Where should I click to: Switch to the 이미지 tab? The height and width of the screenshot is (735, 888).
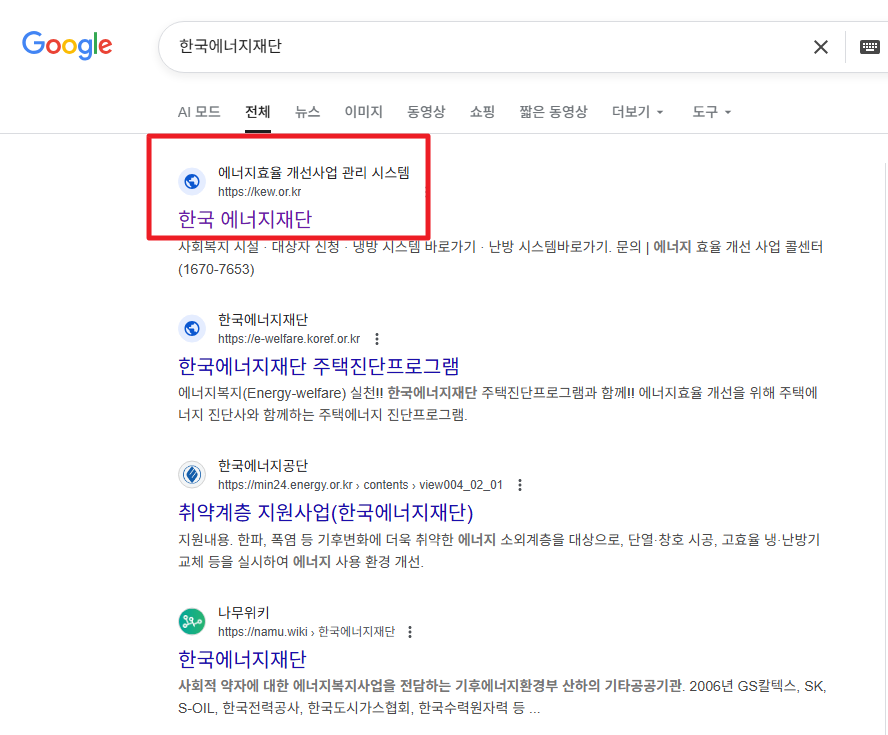click(x=364, y=112)
